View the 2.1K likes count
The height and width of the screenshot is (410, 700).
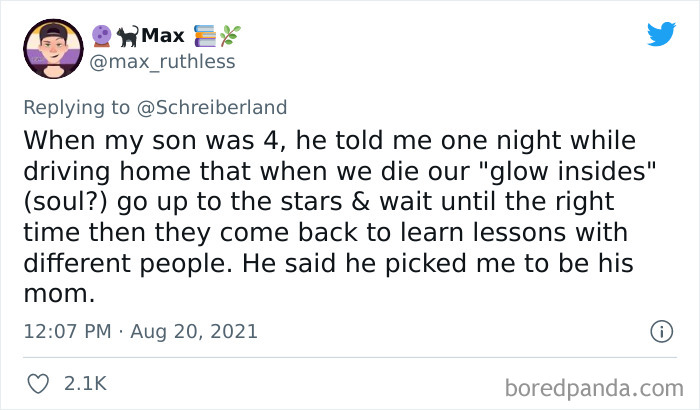85,383
